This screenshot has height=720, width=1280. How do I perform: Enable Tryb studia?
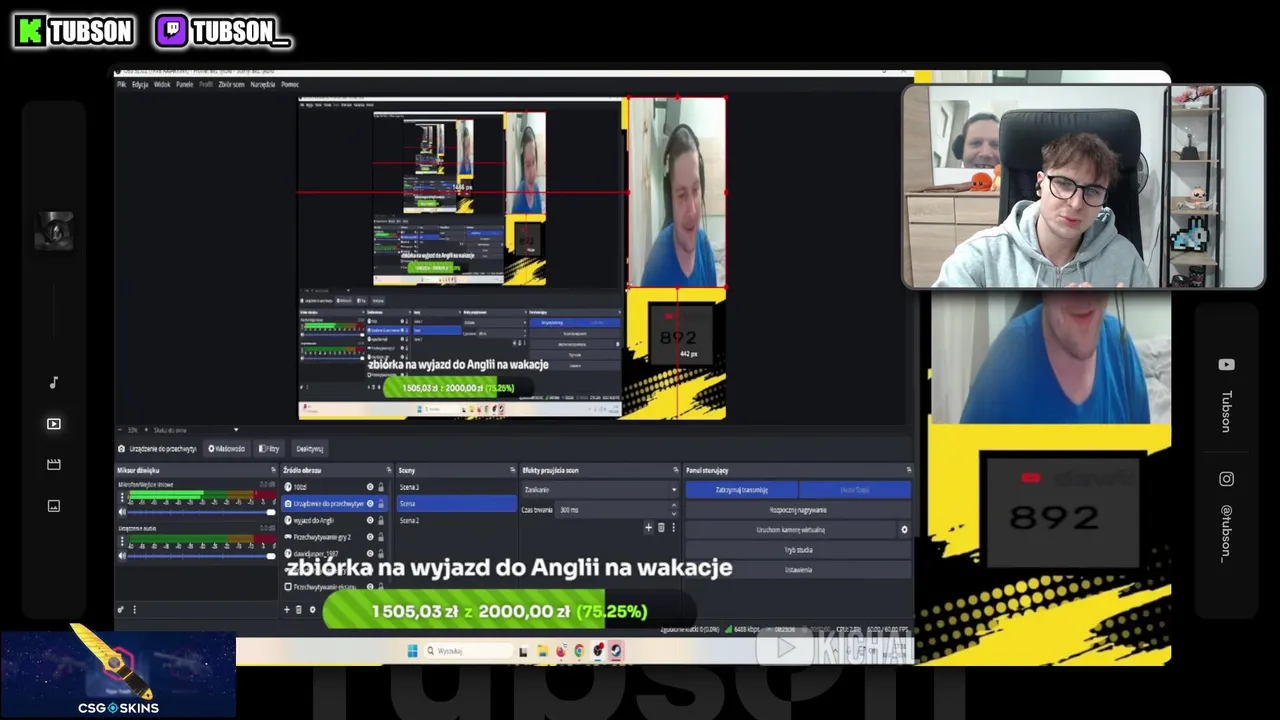pyautogui.click(x=798, y=550)
